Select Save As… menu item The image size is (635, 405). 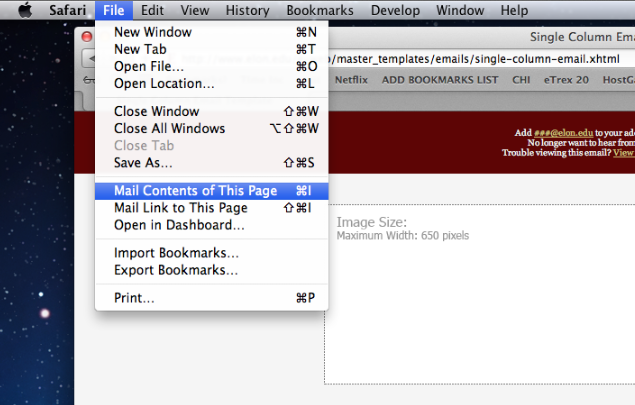click(143, 162)
